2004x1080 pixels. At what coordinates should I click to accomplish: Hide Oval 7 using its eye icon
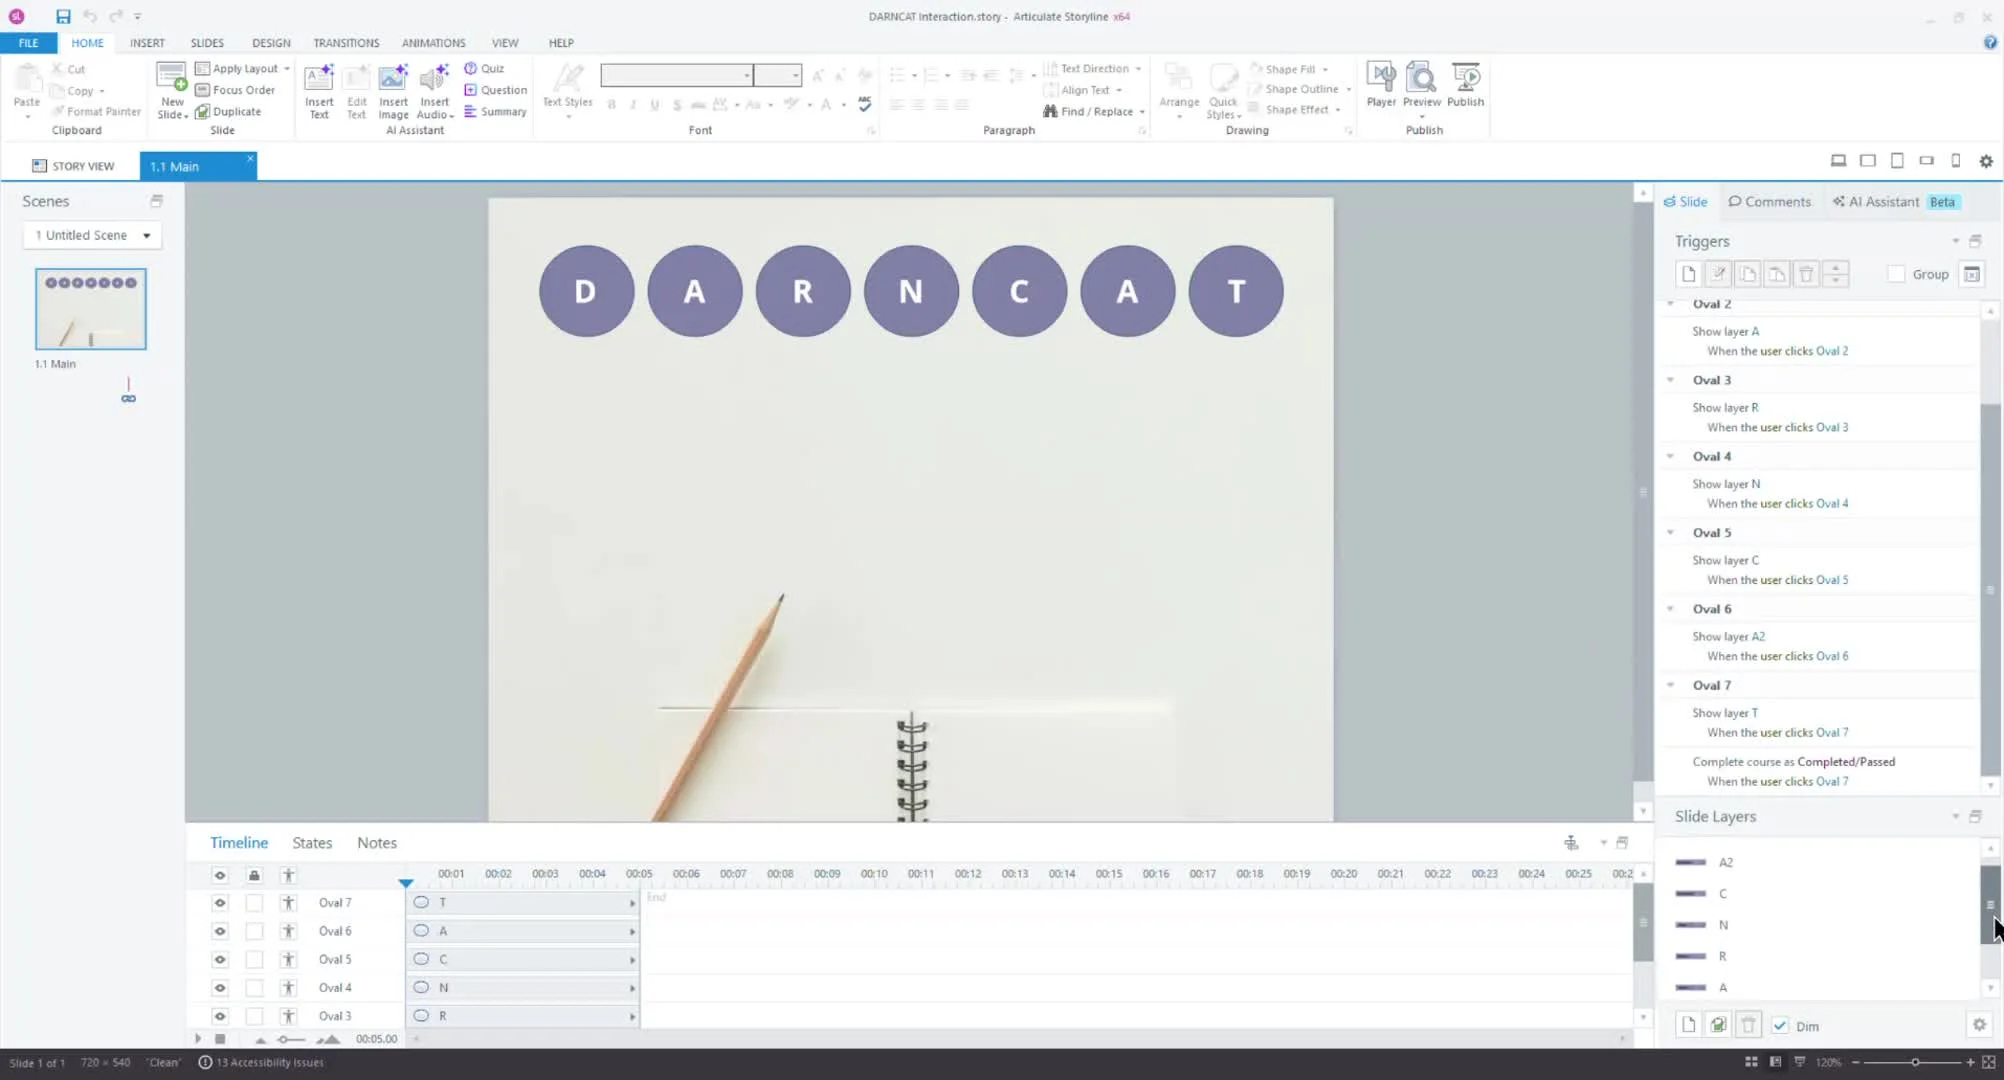[x=220, y=903]
